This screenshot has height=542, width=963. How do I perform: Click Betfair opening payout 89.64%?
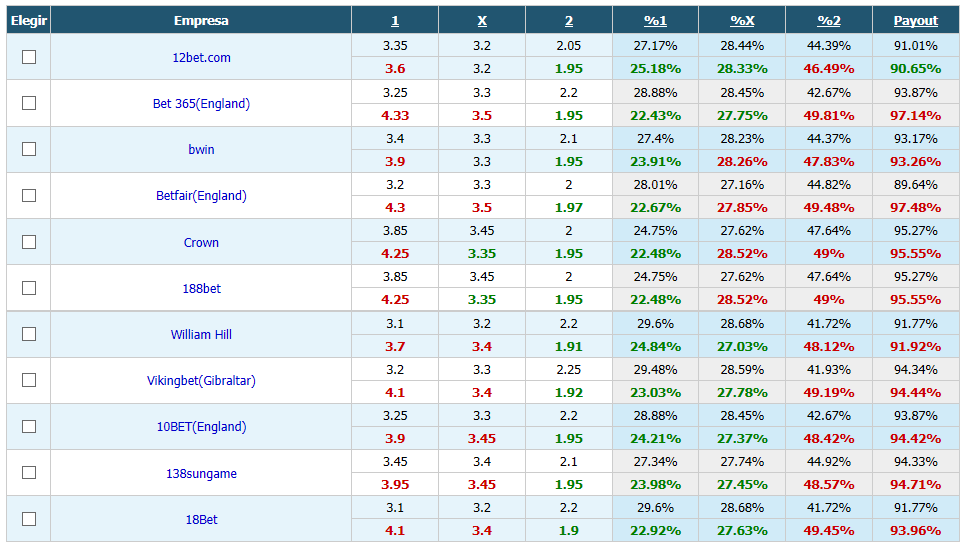[x=916, y=185]
